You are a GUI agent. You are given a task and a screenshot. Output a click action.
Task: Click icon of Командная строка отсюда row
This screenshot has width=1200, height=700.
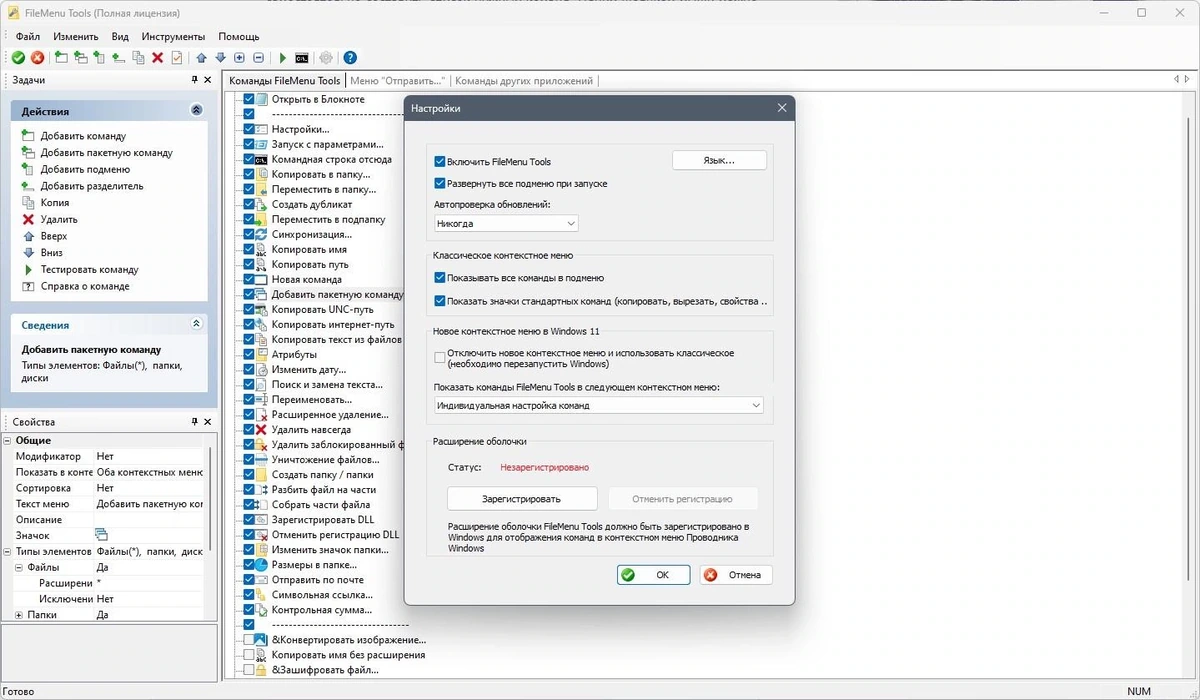coord(261,159)
